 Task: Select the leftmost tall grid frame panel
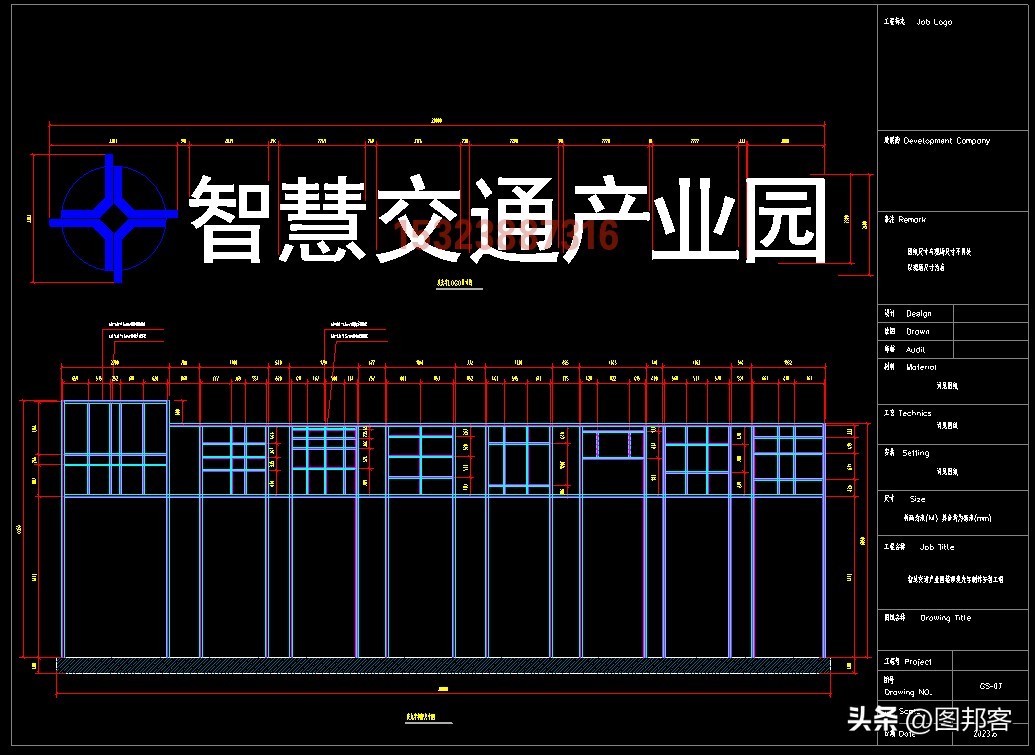click(x=115, y=448)
